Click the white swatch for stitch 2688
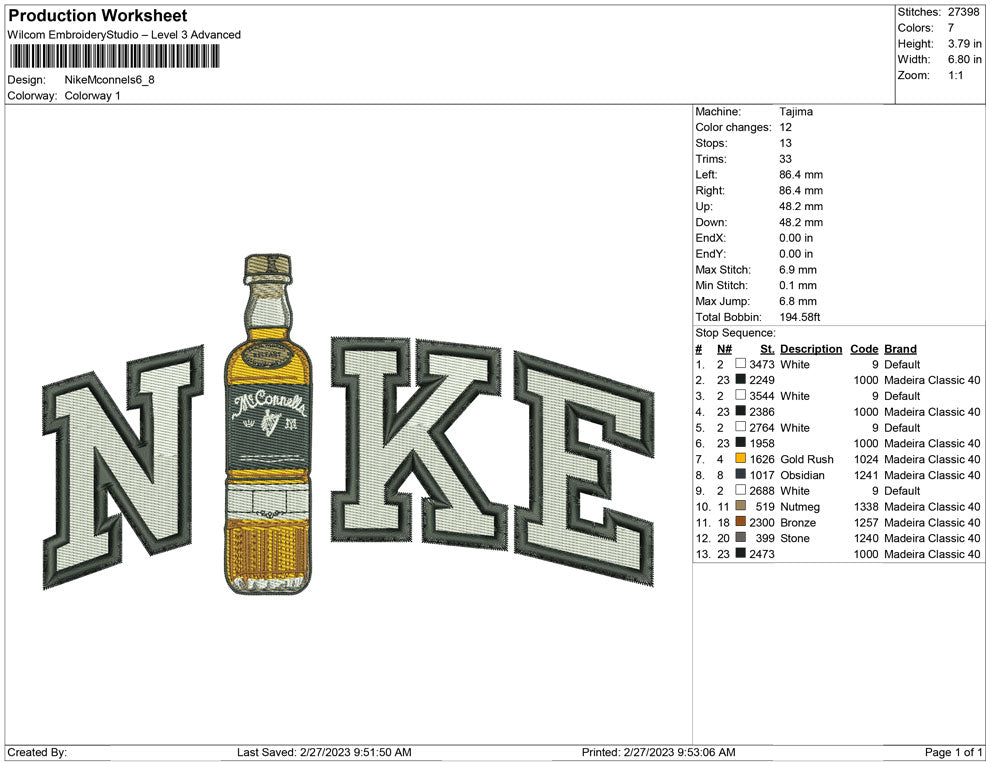Viewport: 990px width, 762px height. 741,490
